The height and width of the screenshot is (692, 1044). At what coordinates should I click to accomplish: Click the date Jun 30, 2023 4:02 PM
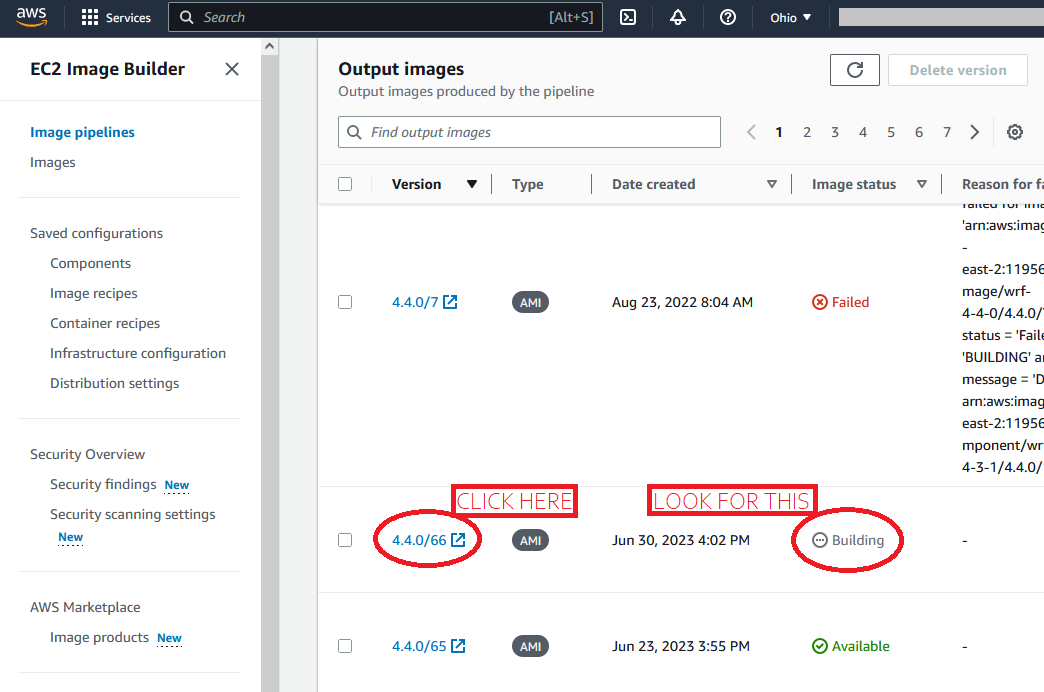pyautogui.click(x=680, y=539)
